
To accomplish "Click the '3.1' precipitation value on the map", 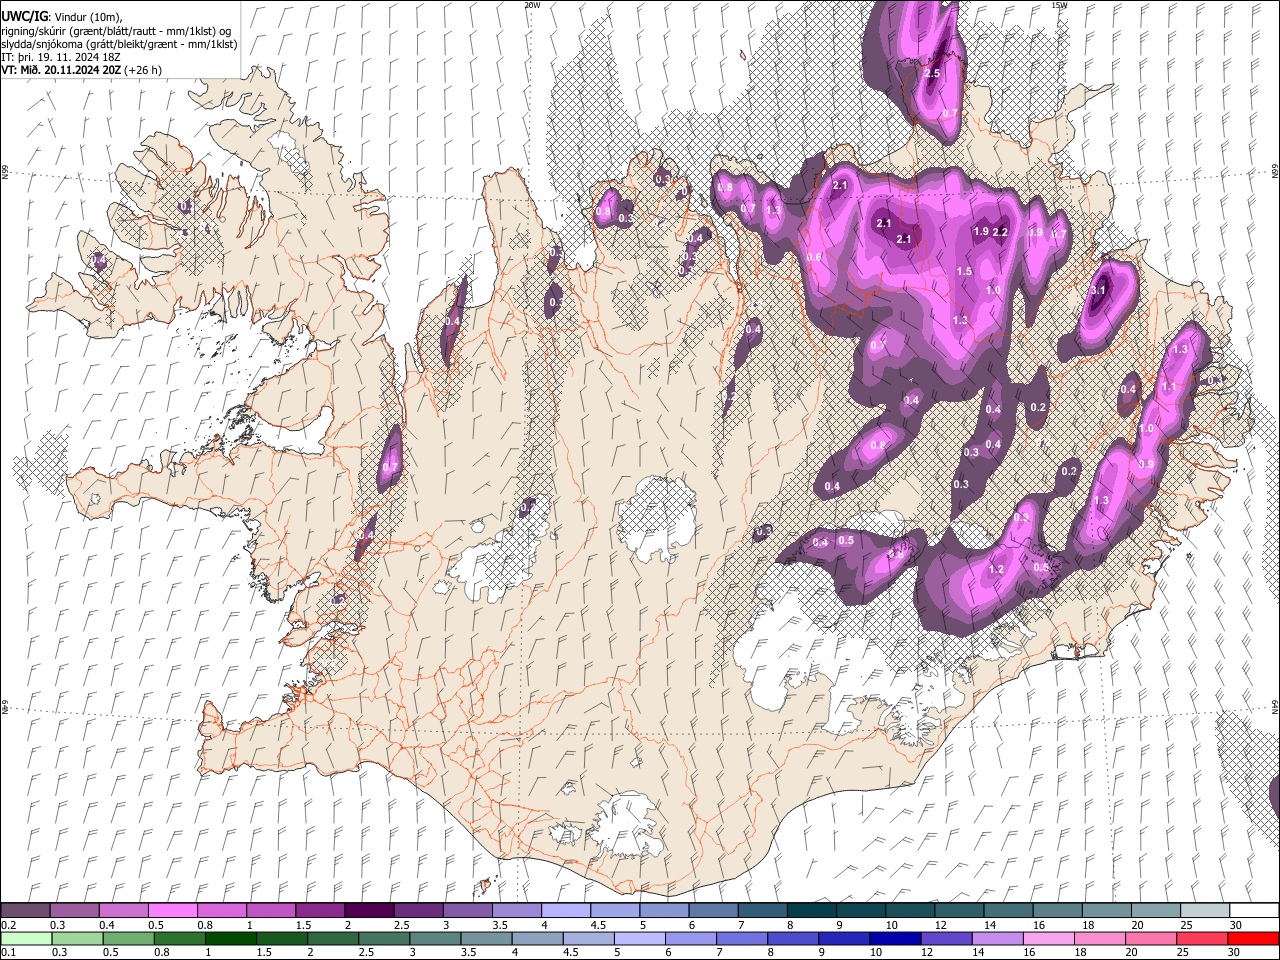I will click(x=1098, y=291).
